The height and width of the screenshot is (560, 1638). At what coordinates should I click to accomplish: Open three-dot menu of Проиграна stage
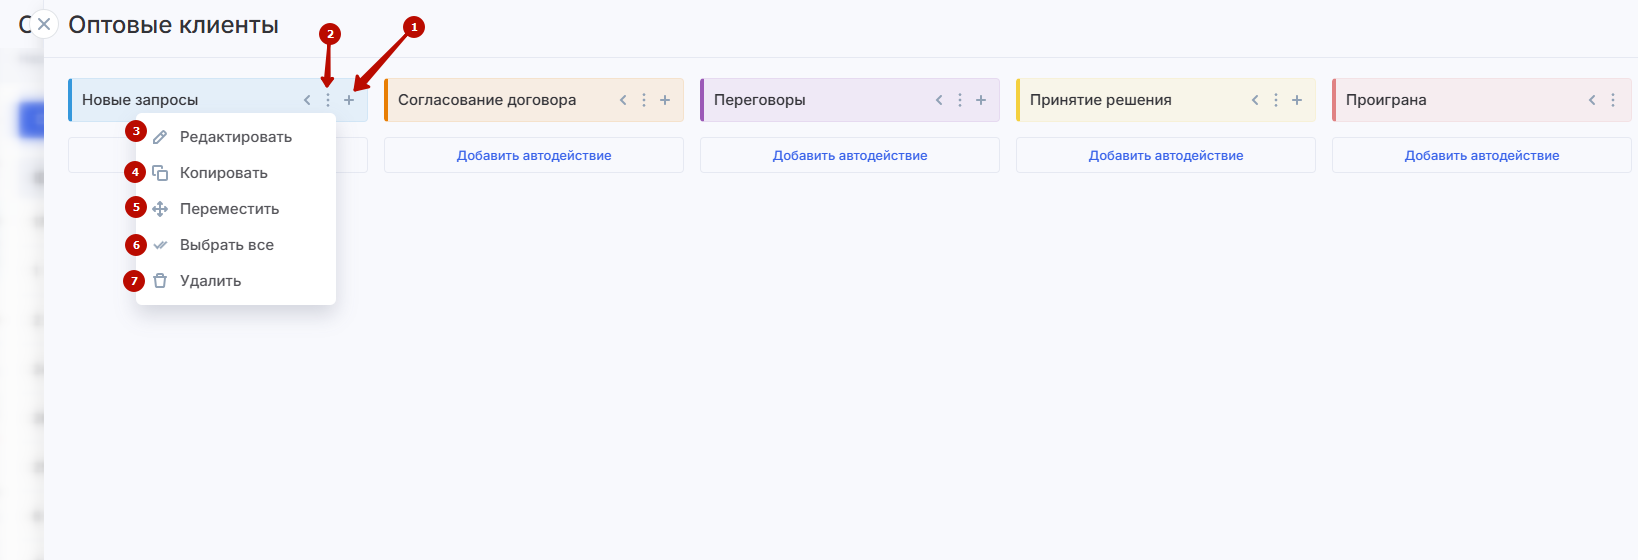[1613, 100]
